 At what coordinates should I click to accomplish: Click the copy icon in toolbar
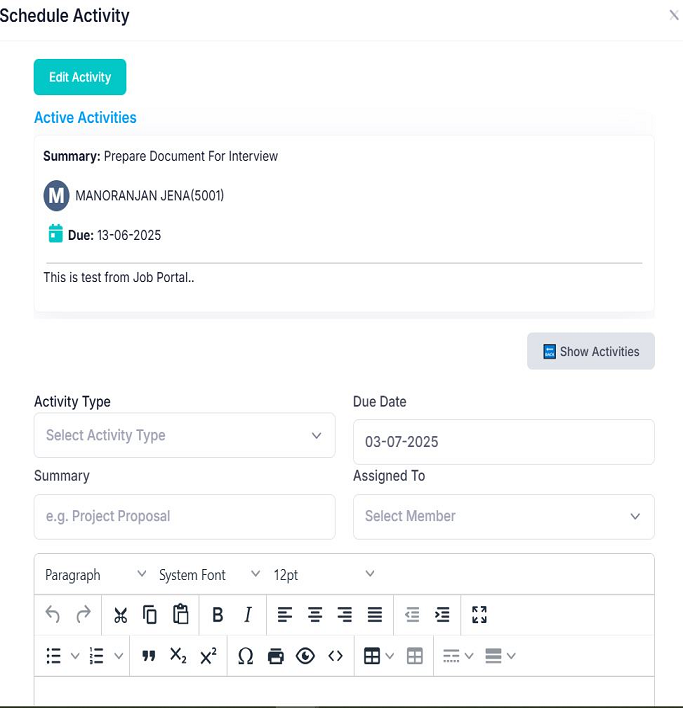pyautogui.click(x=150, y=615)
